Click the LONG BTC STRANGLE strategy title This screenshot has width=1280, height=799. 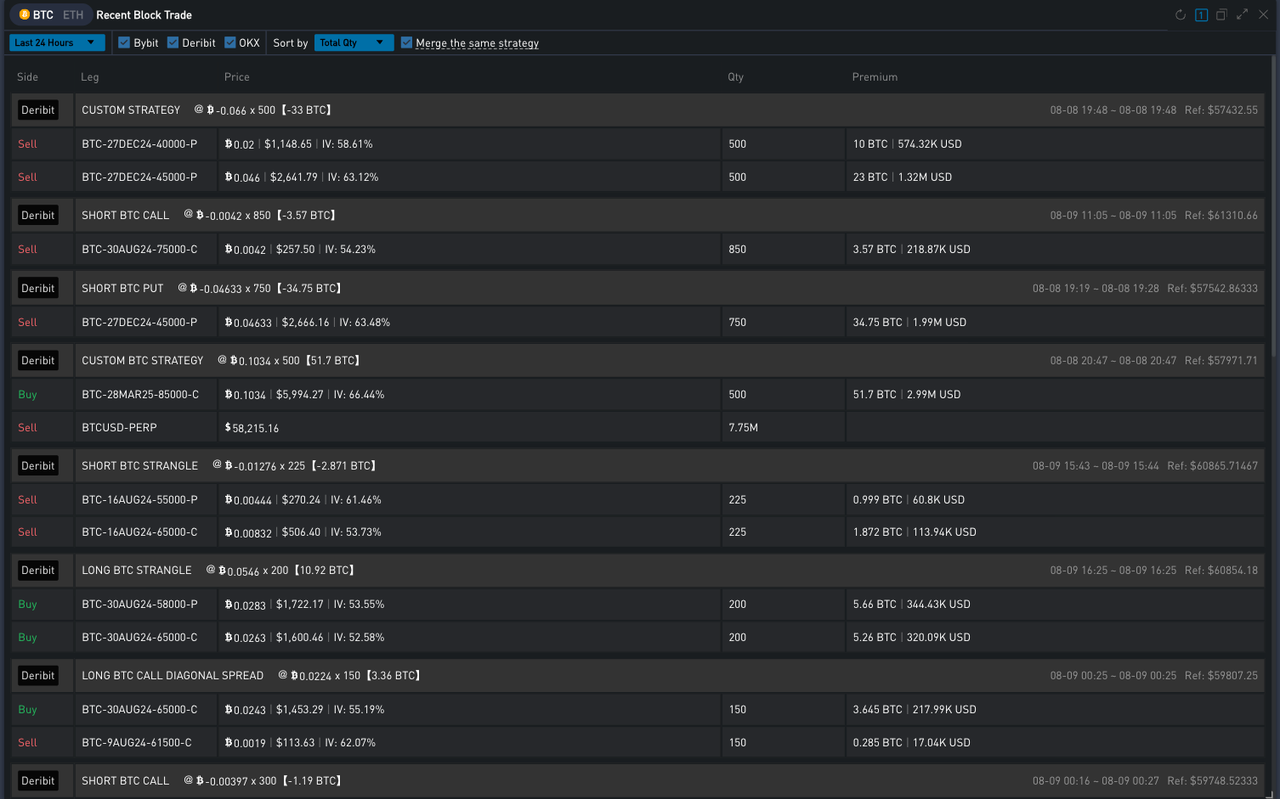pyautogui.click(x=137, y=570)
